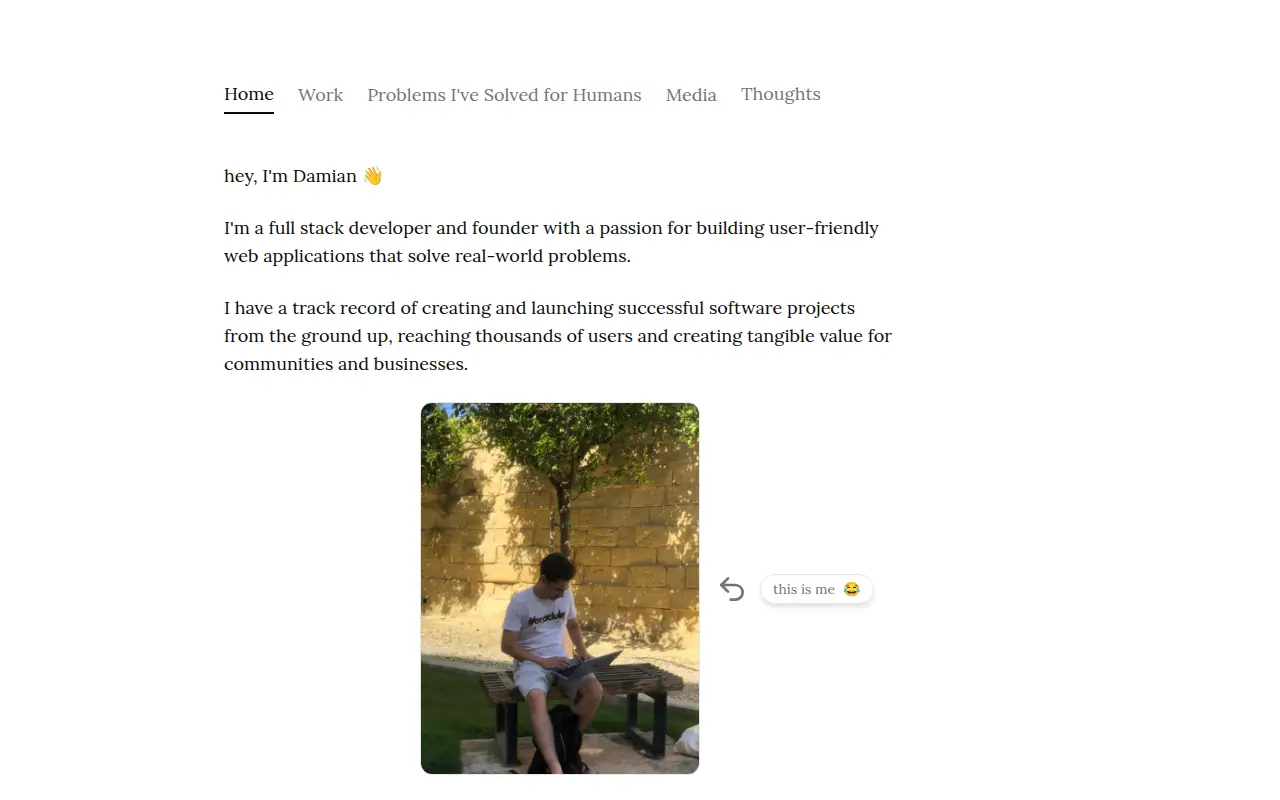Click the 'hey, I'm Damian' greeting text
This screenshot has height=800, width=1280.
pyautogui.click(x=290, y=176)
